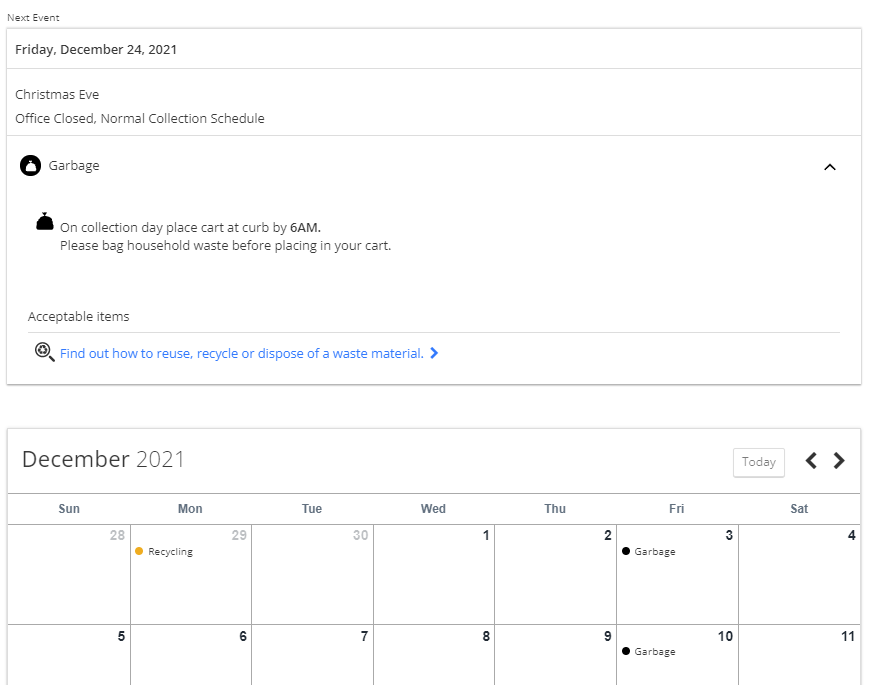Open the Garbage event on Friday December 10
Image resolution: width=874 pixels, height=685 pixels.
pos(649,651)
